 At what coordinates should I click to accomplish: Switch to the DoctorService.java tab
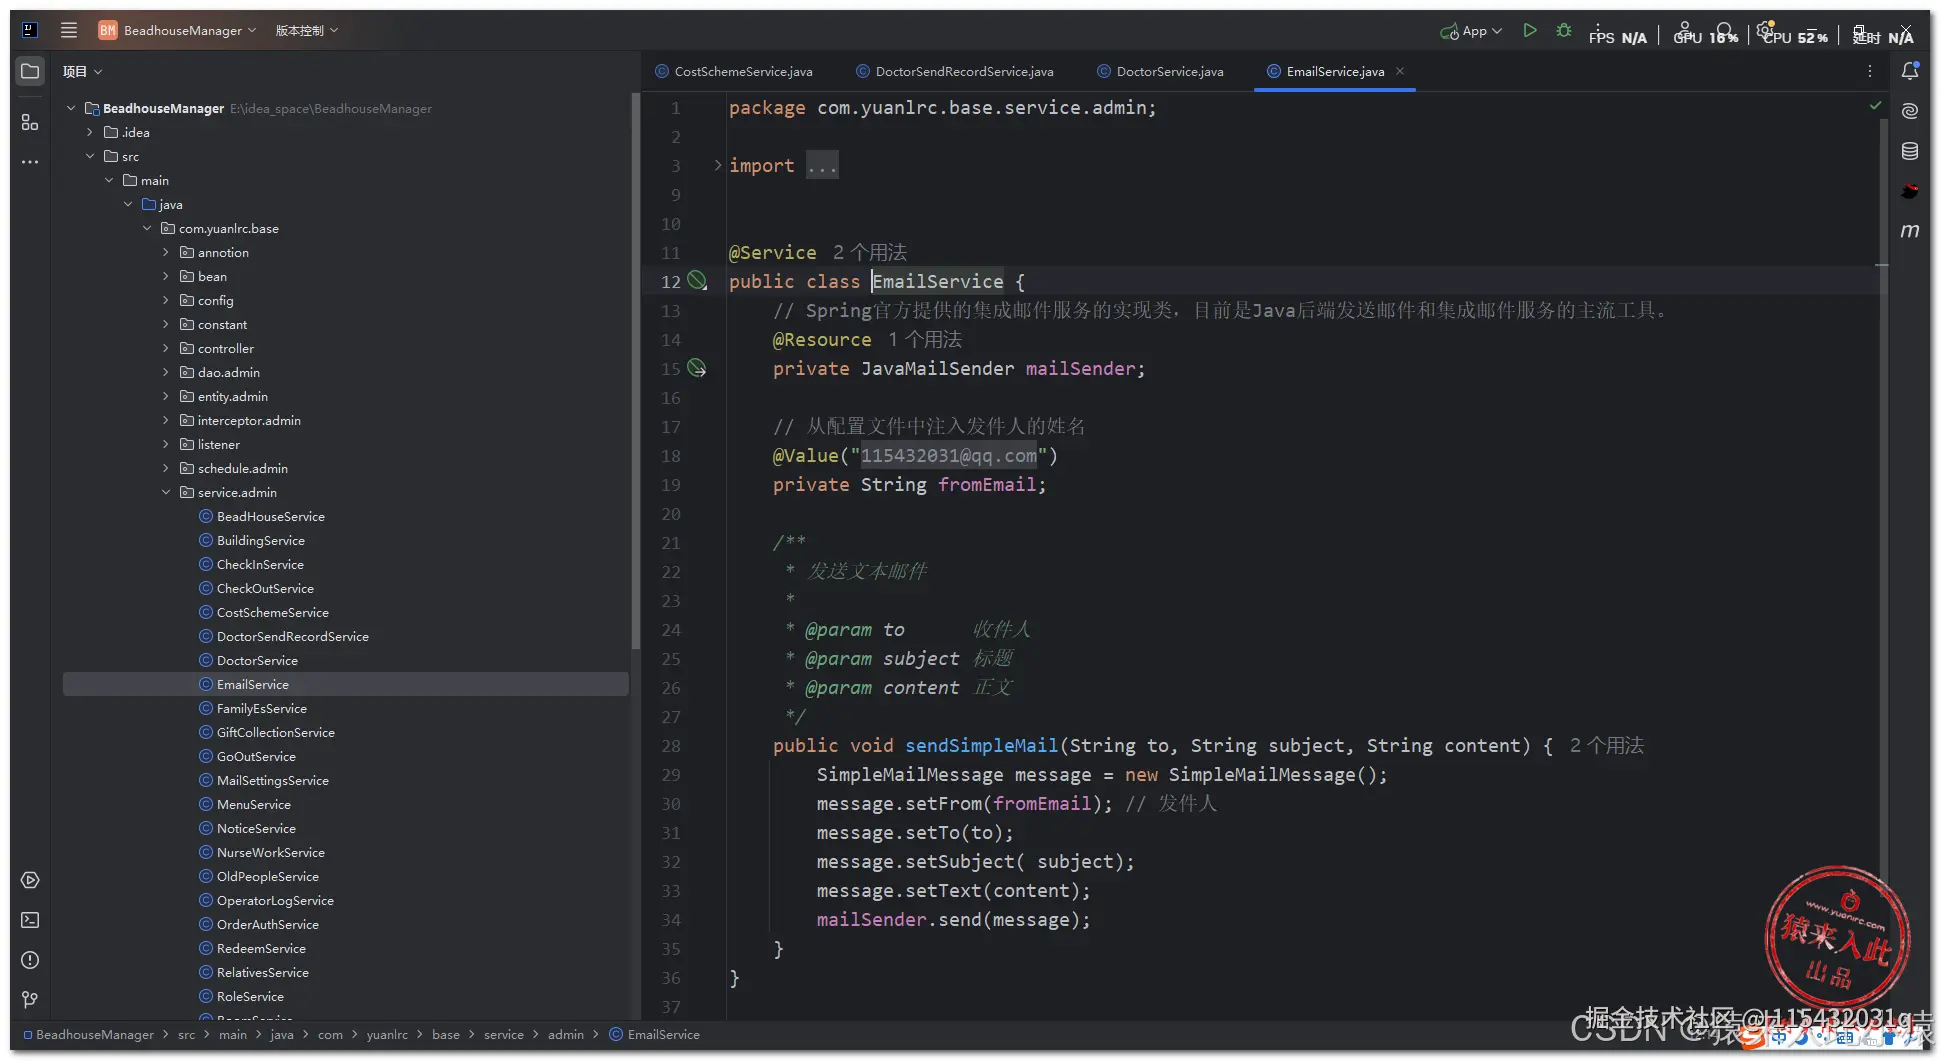1160,71
